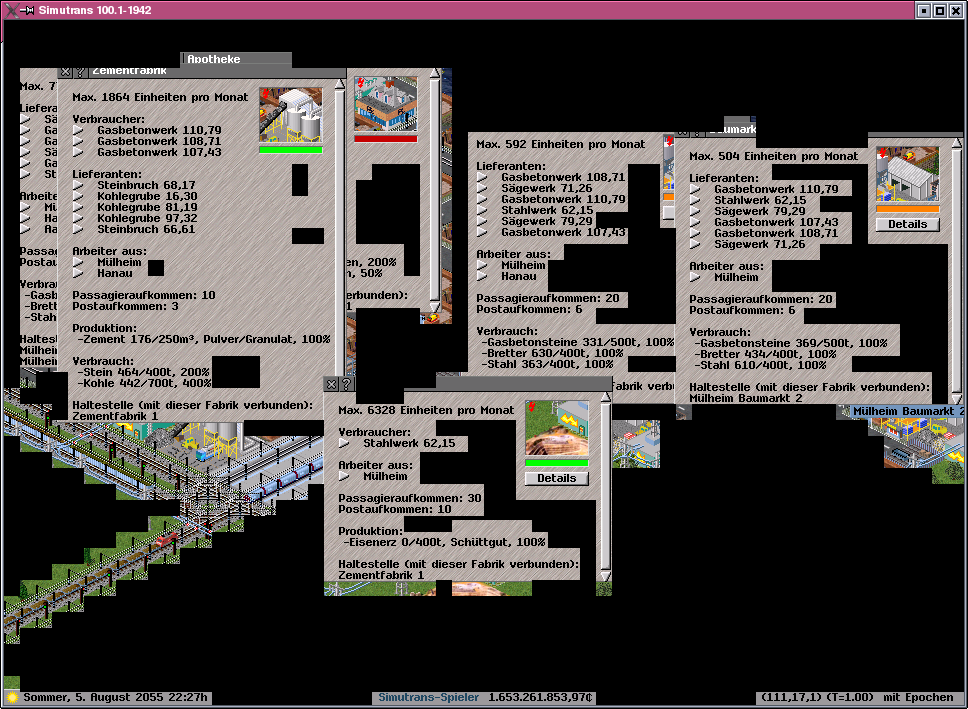Close the Max. 6328 factory window
968x709 pixels.
[x=331, y=384]
